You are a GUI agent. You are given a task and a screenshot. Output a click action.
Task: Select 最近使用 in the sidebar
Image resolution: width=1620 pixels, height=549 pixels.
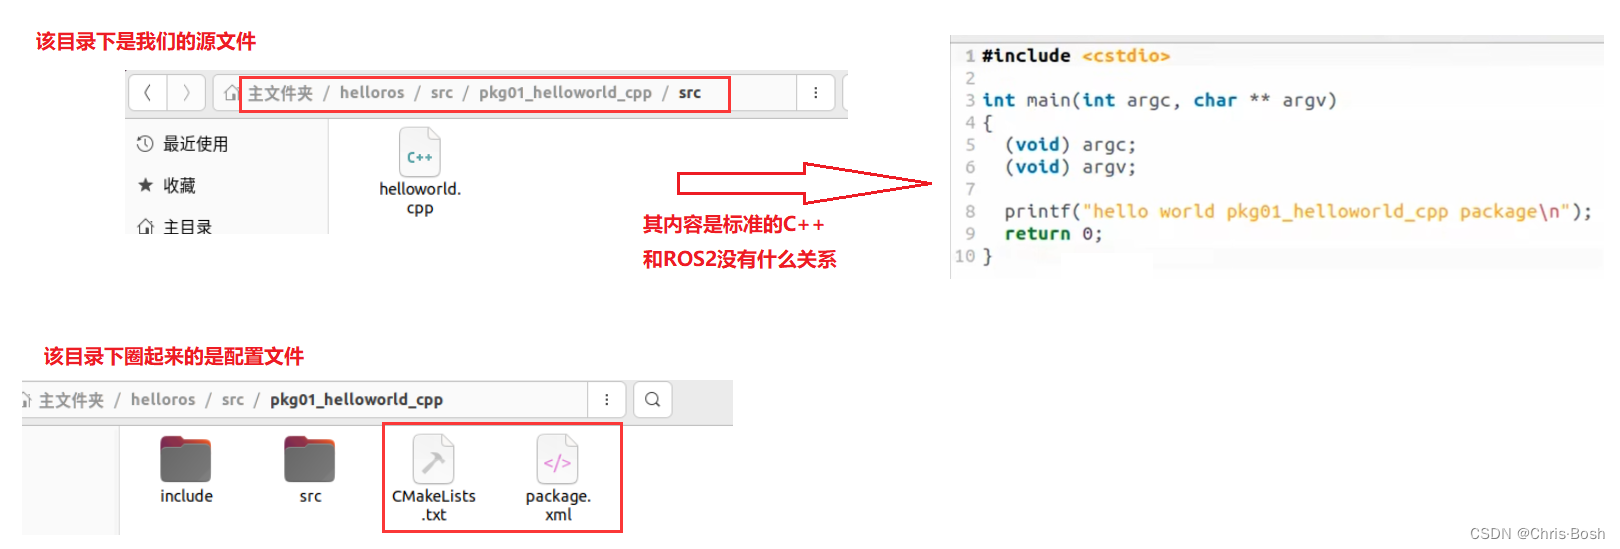[196, 144]
